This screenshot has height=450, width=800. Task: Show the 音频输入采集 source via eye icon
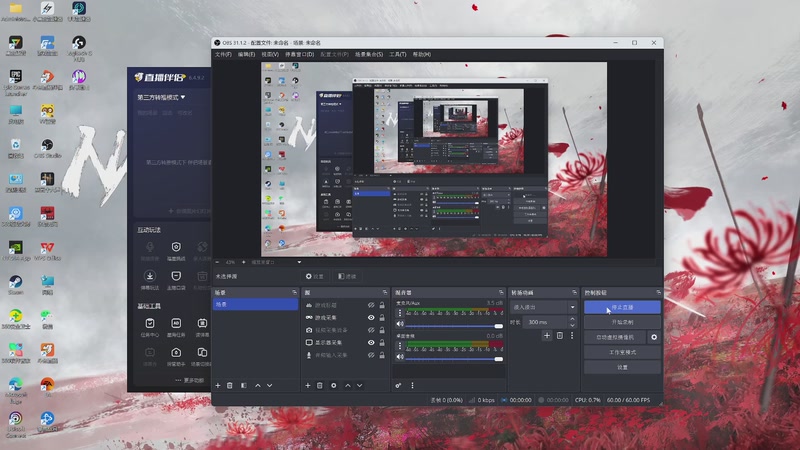point(371,355)
